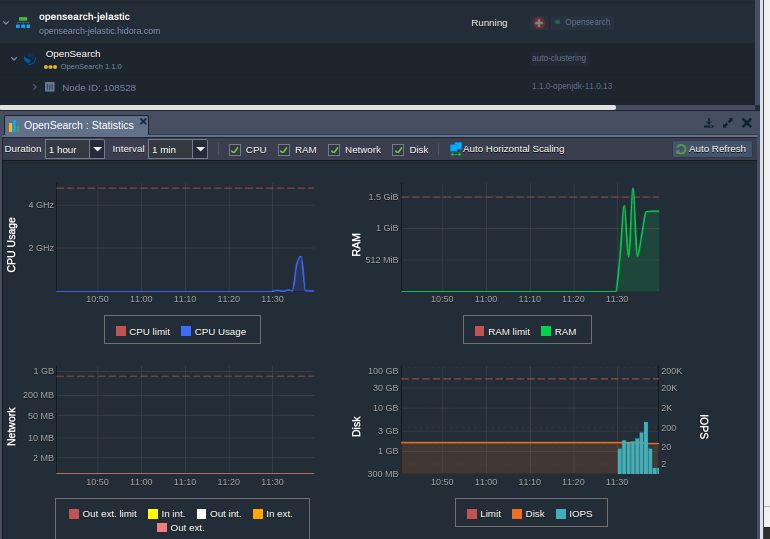
Task: Collapse the opensearch-jelastic environment row
Action: coord(6,23)
